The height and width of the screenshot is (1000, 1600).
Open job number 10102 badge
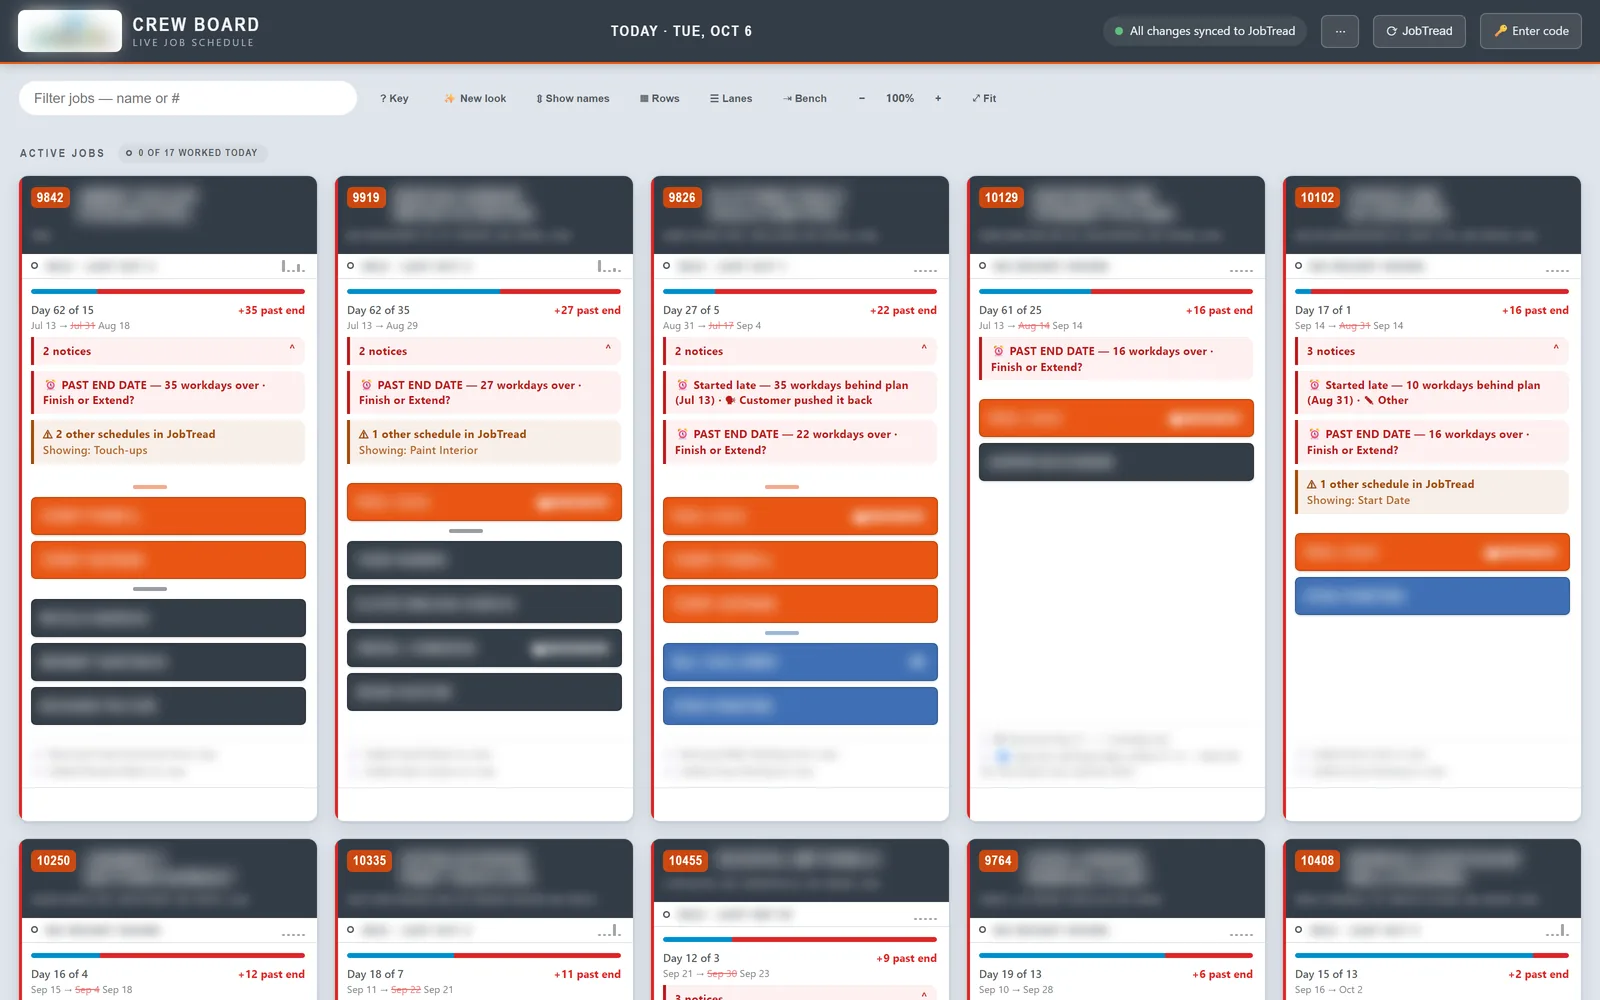1317,198
